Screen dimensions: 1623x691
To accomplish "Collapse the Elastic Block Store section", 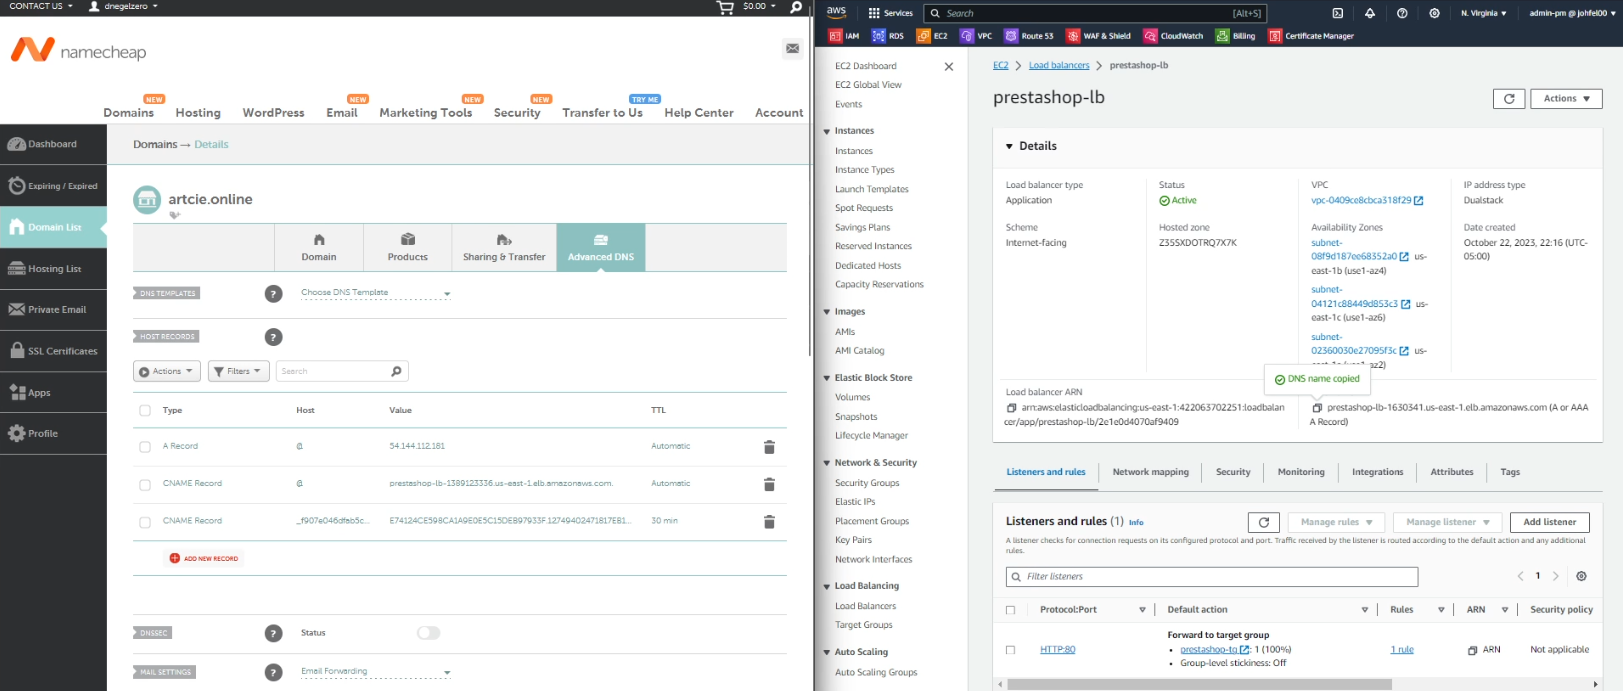I will coord(827,378).
